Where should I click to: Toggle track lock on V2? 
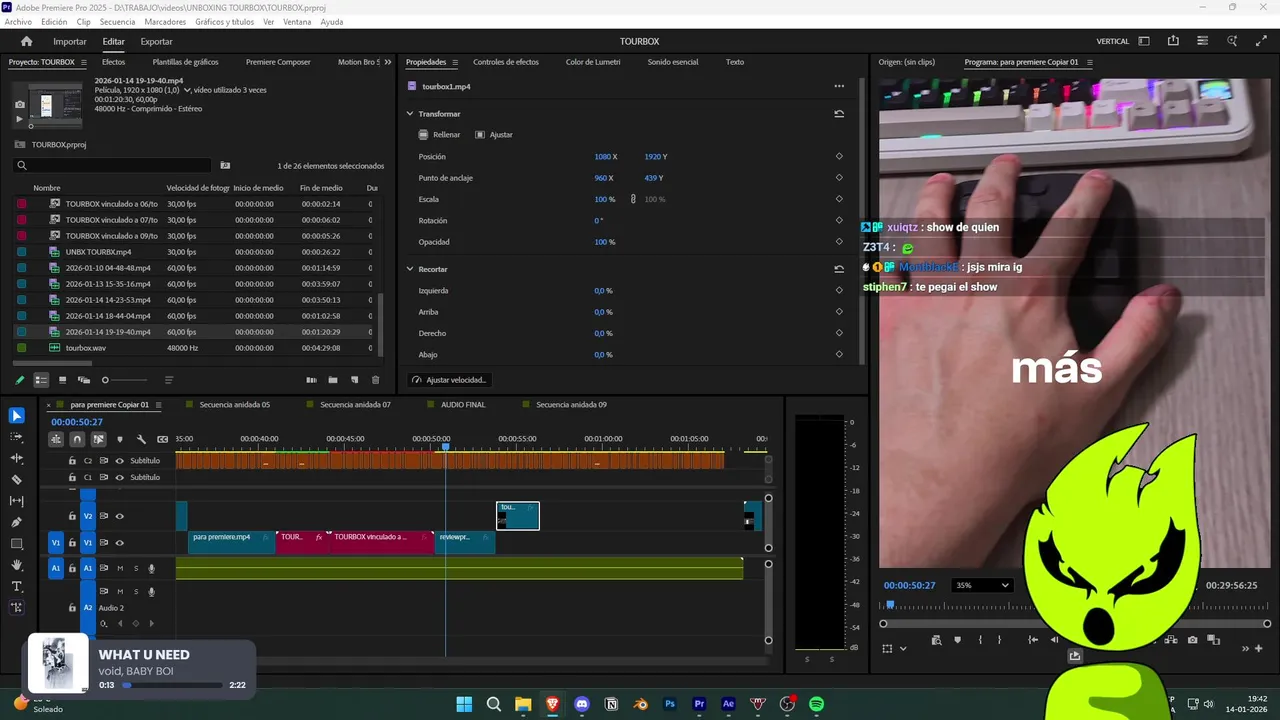[x=72, y=516]
